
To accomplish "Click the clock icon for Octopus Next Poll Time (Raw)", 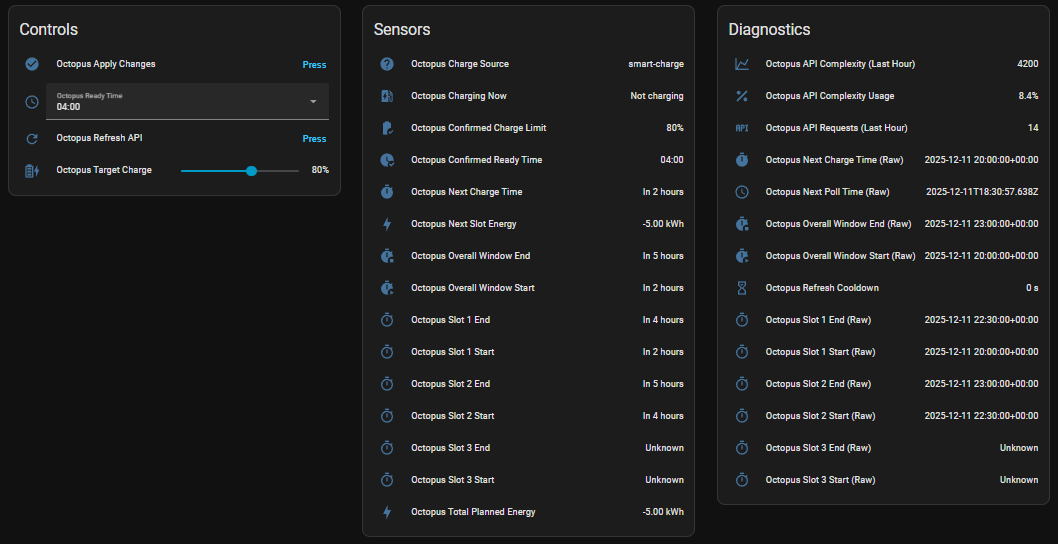I will (x=742, y=192).
